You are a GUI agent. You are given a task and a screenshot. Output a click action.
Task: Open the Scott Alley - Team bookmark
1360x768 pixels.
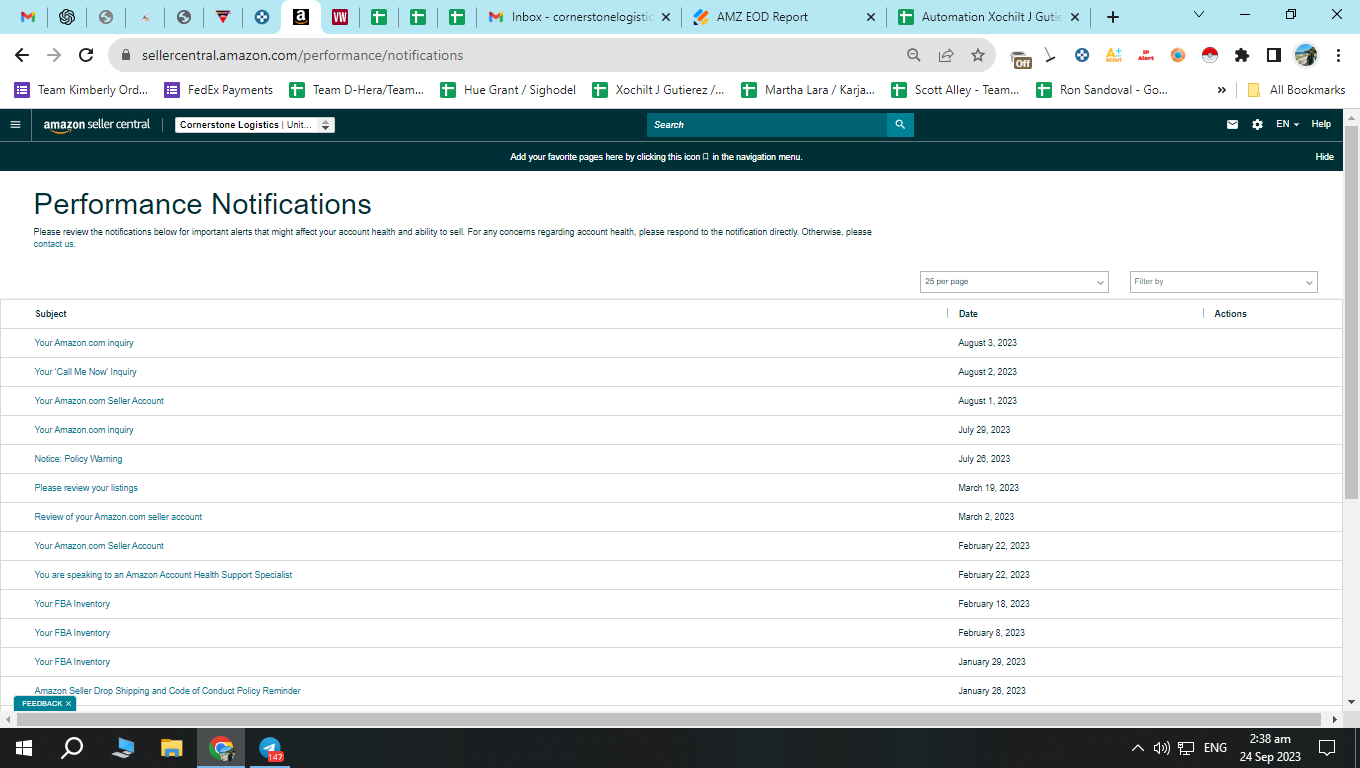[955, 90]
